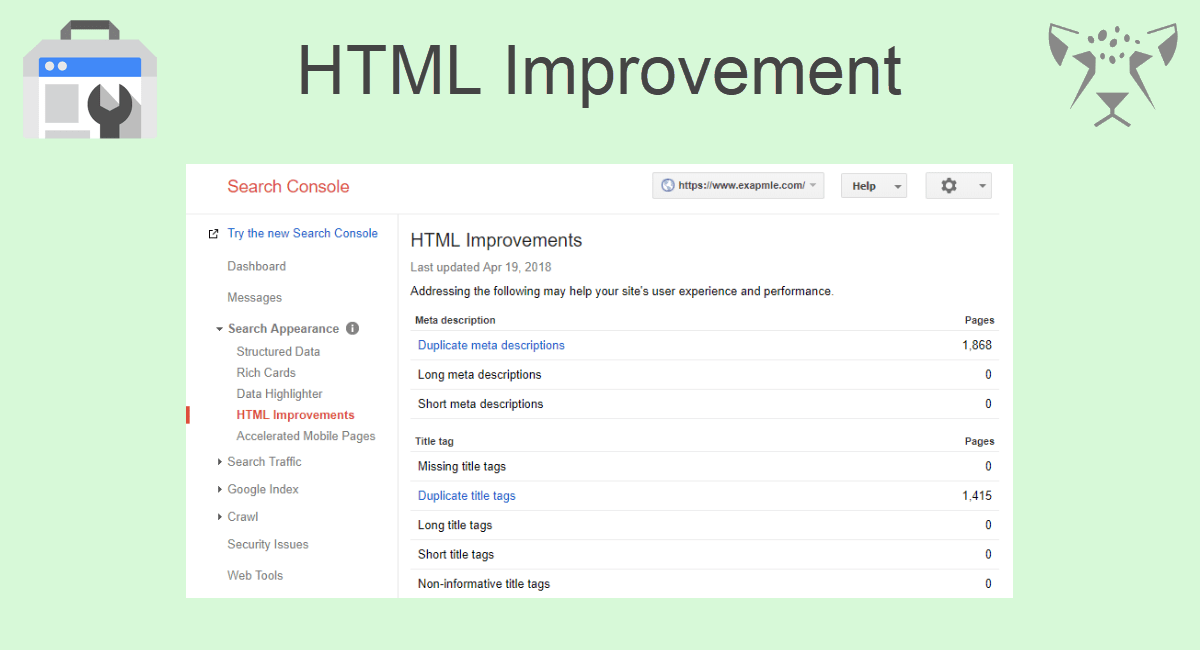Select Structured Data
Viewport: 1200px width, 650px height.
pyautogui.click(x=278, y=352)
